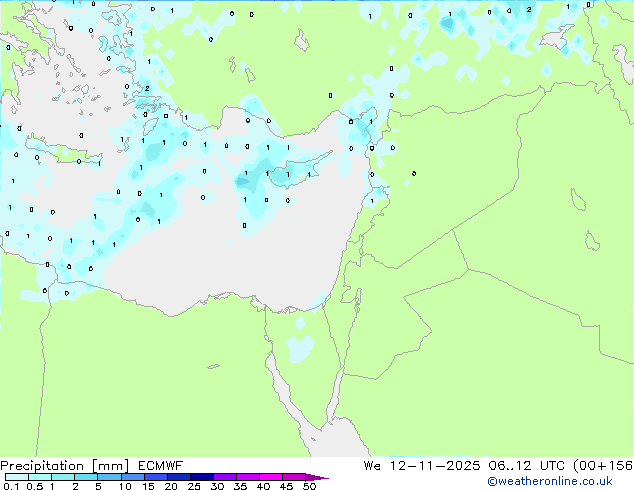Click the '45' legend scale label

click(x=286, y=486)
